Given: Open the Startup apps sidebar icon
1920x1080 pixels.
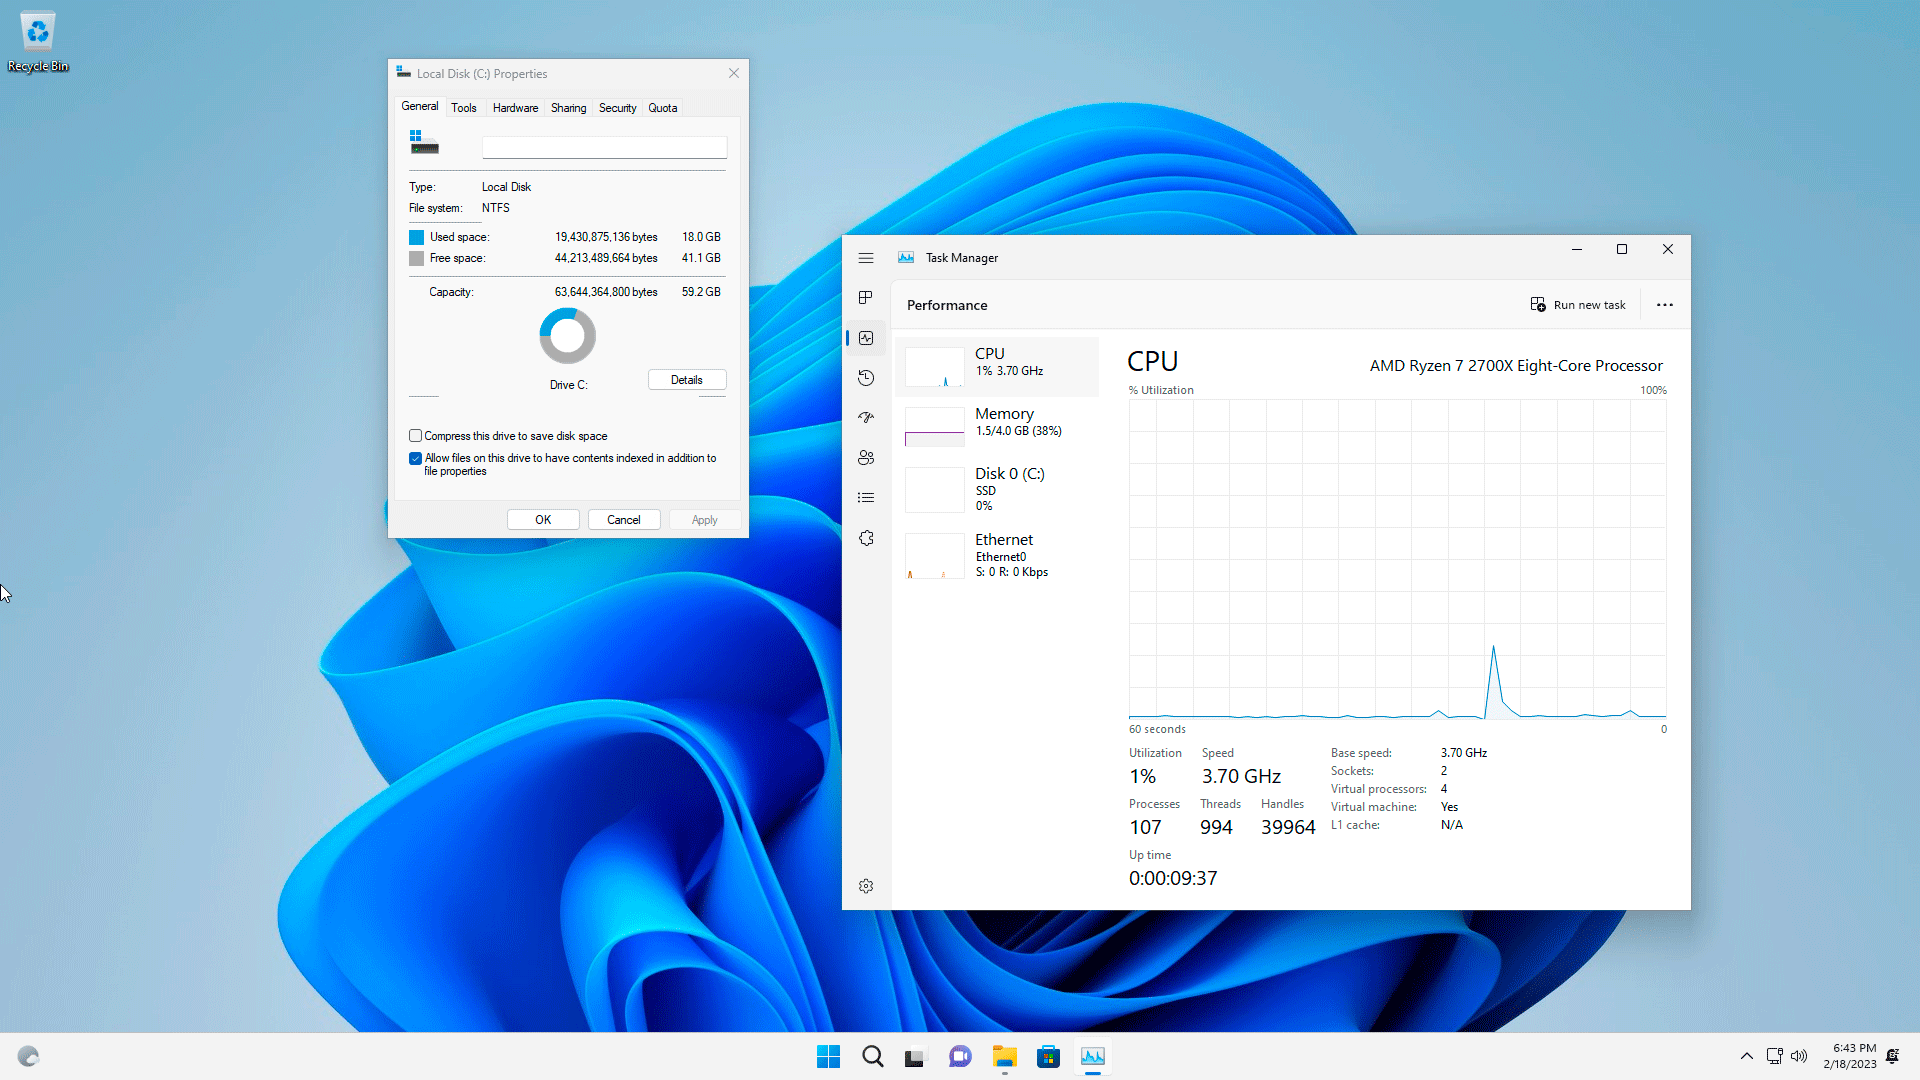Looking at the screenshot, I should tap(866, 418).
